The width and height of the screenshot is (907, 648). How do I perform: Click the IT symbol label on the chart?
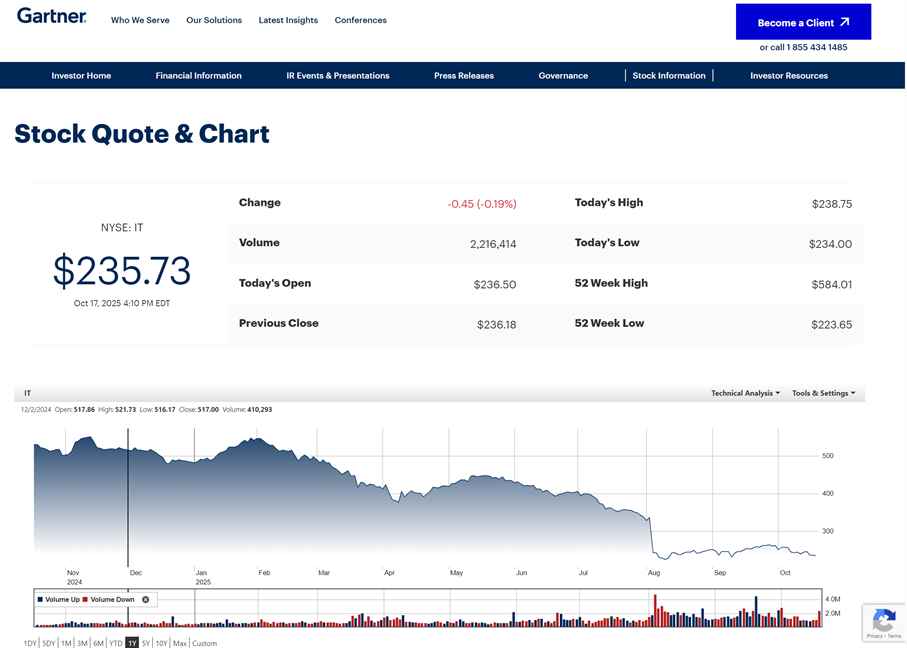pyautogui.click(x=27, y=393)
